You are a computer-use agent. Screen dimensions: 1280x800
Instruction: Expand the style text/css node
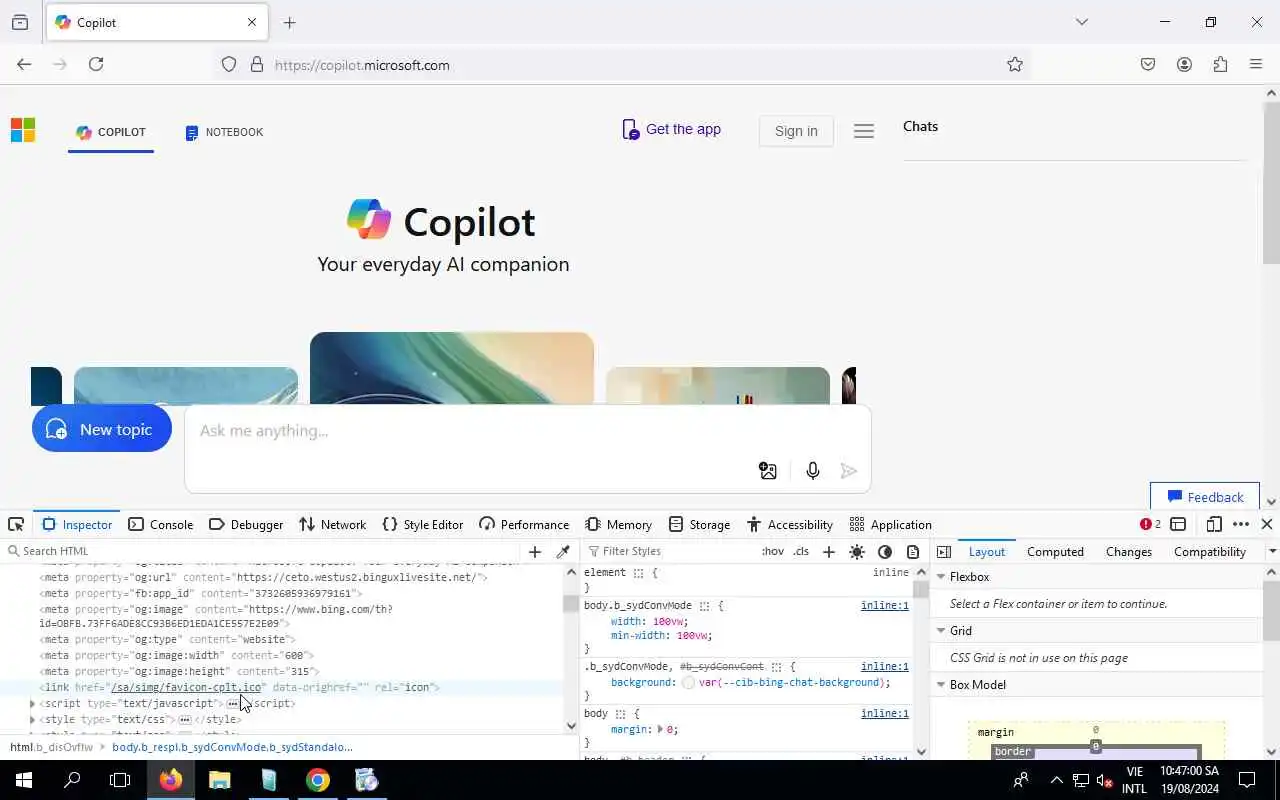32,719
